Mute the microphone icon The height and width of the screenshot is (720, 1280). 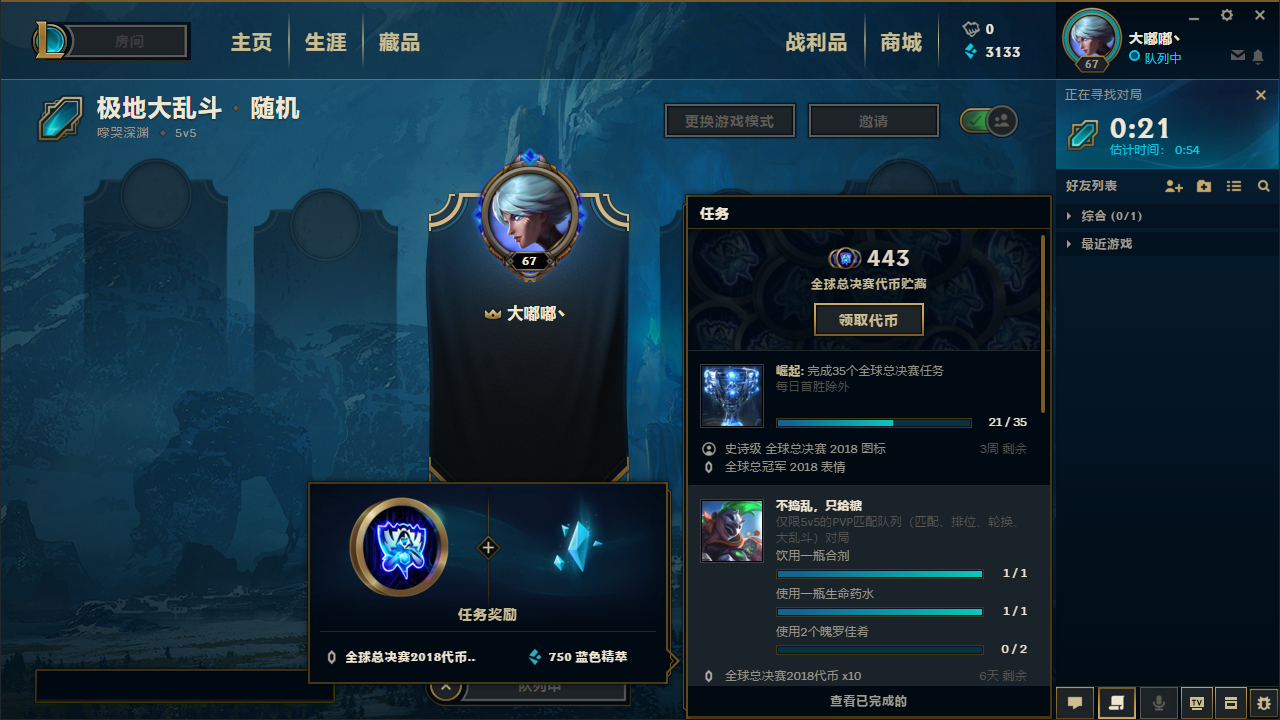click(x=1159, y=703)
